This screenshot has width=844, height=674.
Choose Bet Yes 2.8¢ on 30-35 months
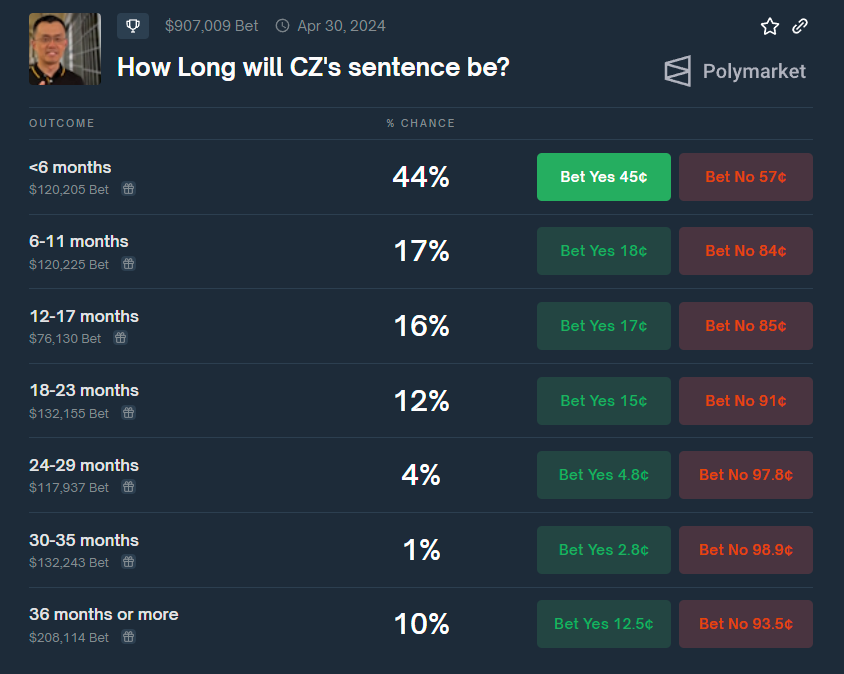pos(603,550)
